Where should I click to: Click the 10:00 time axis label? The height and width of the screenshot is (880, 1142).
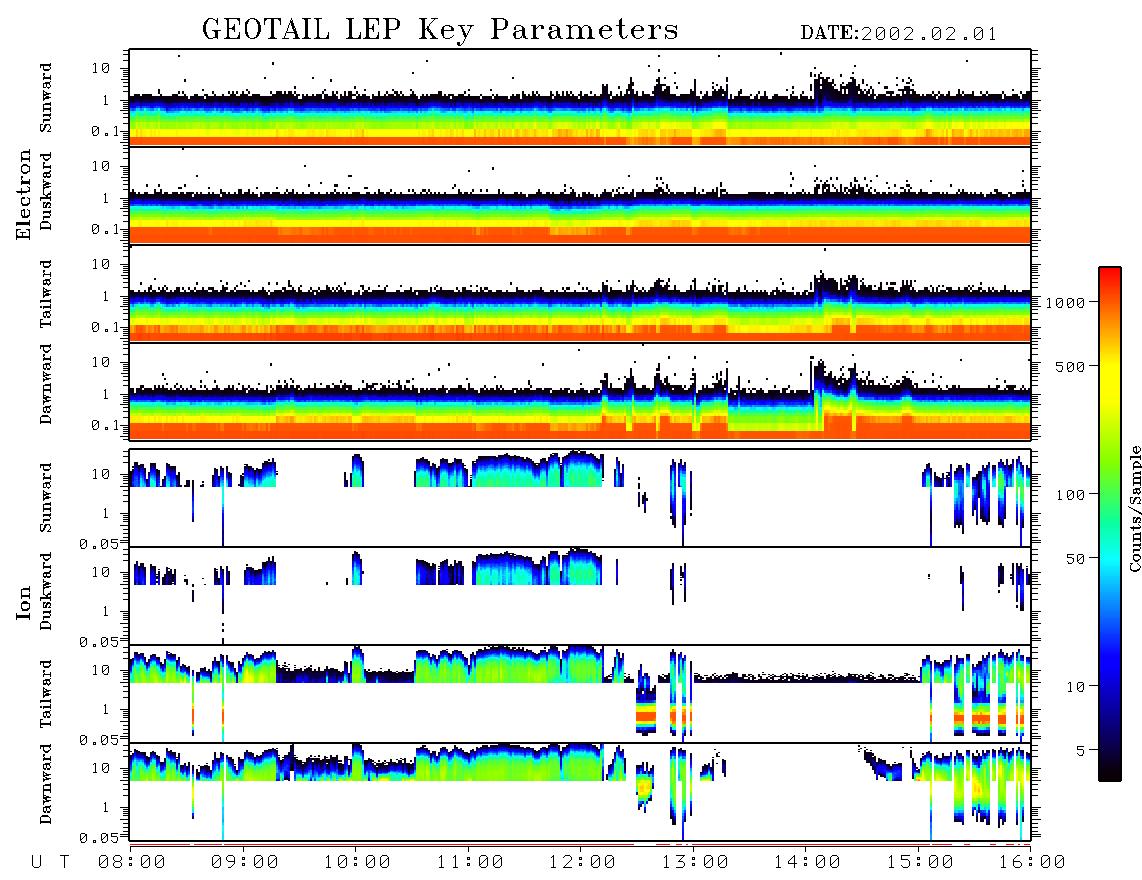coord(357,862)
